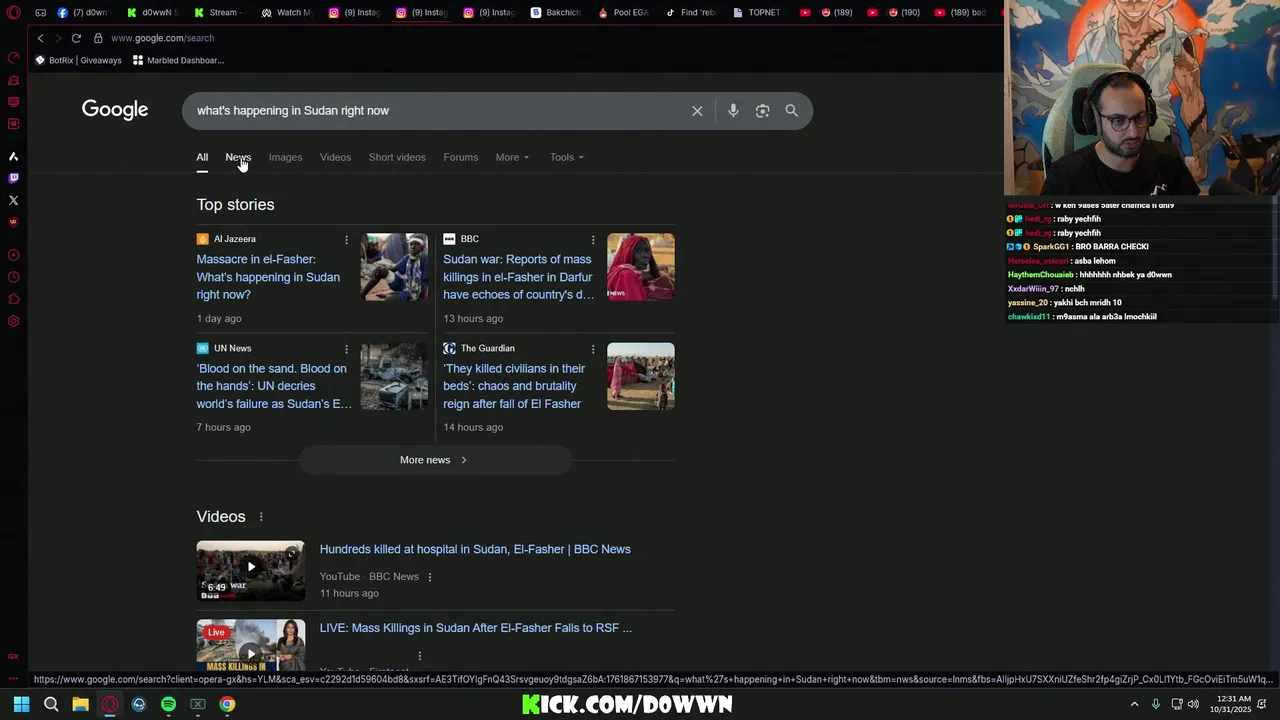Viewport: 1280px width, 720px height.
Task: Open the Marbled Dashboard bookmark
Action: point(178,60)
